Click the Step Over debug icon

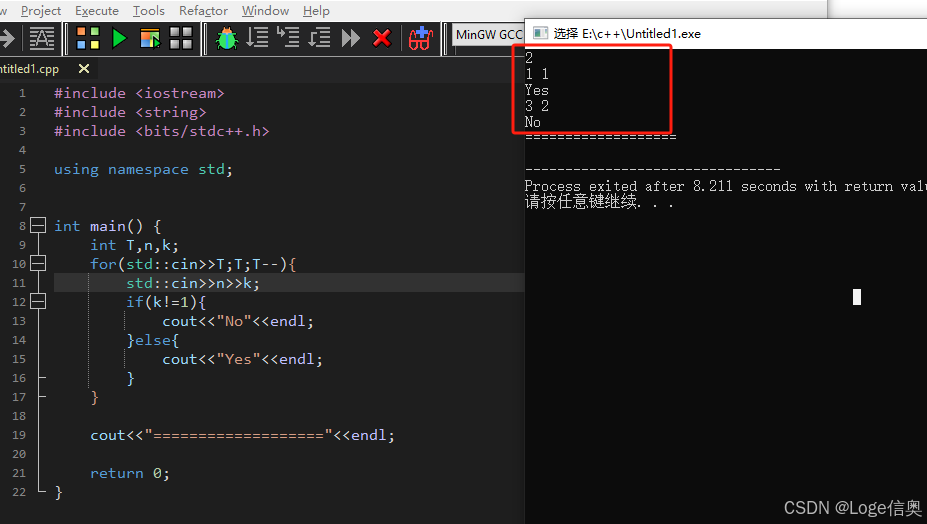[258, 38]
